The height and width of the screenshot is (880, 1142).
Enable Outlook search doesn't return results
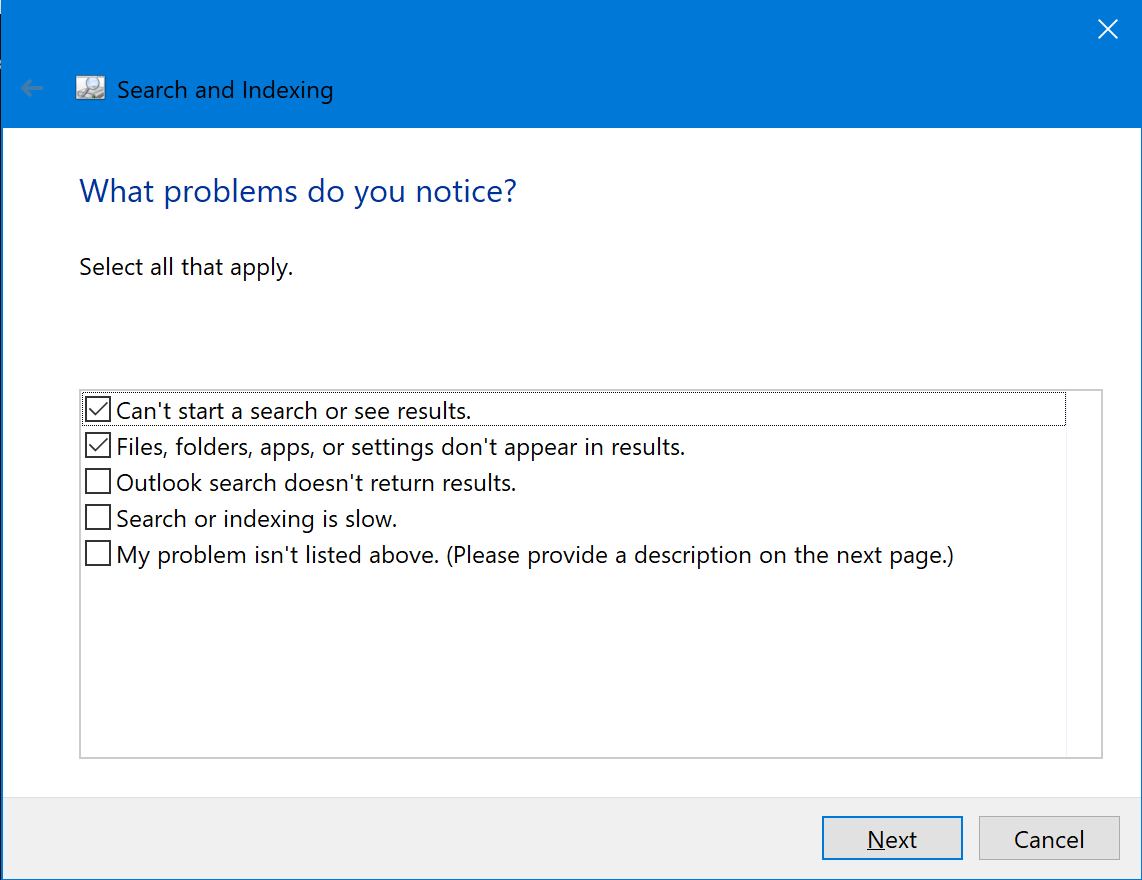(x=97, y=481)
